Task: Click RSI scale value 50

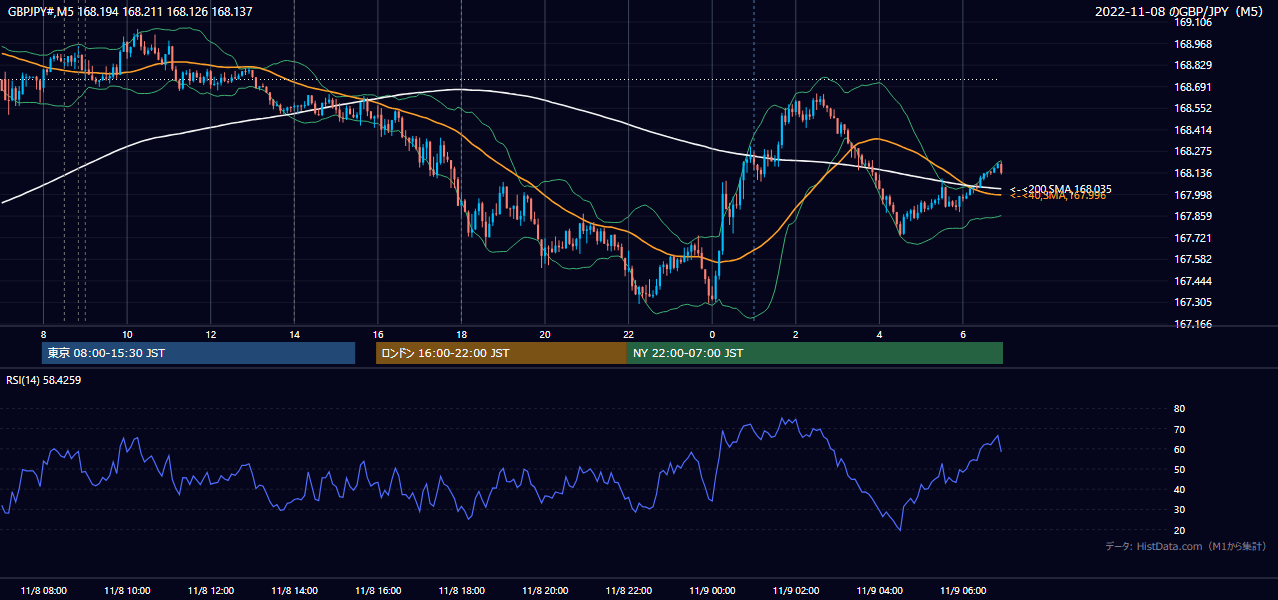Action: (1179, 469)
